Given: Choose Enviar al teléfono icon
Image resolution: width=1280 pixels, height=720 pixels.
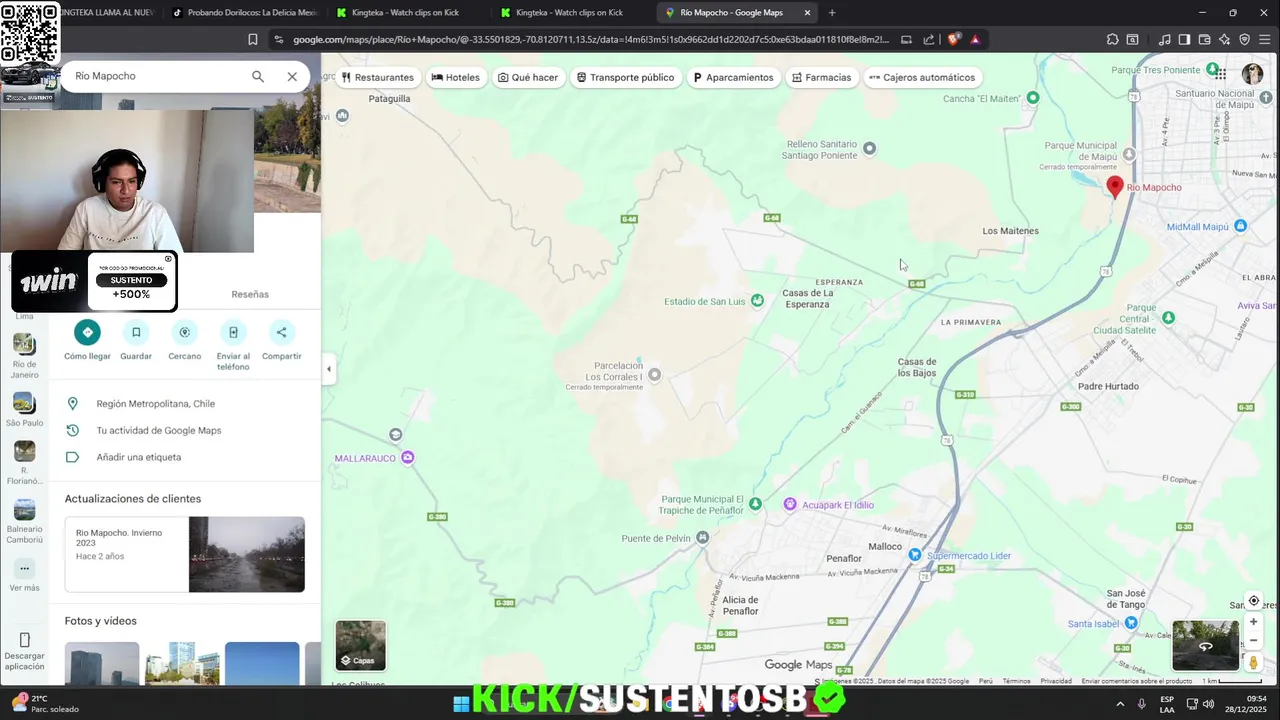Looking at the screenshot, I should point(233,333).
